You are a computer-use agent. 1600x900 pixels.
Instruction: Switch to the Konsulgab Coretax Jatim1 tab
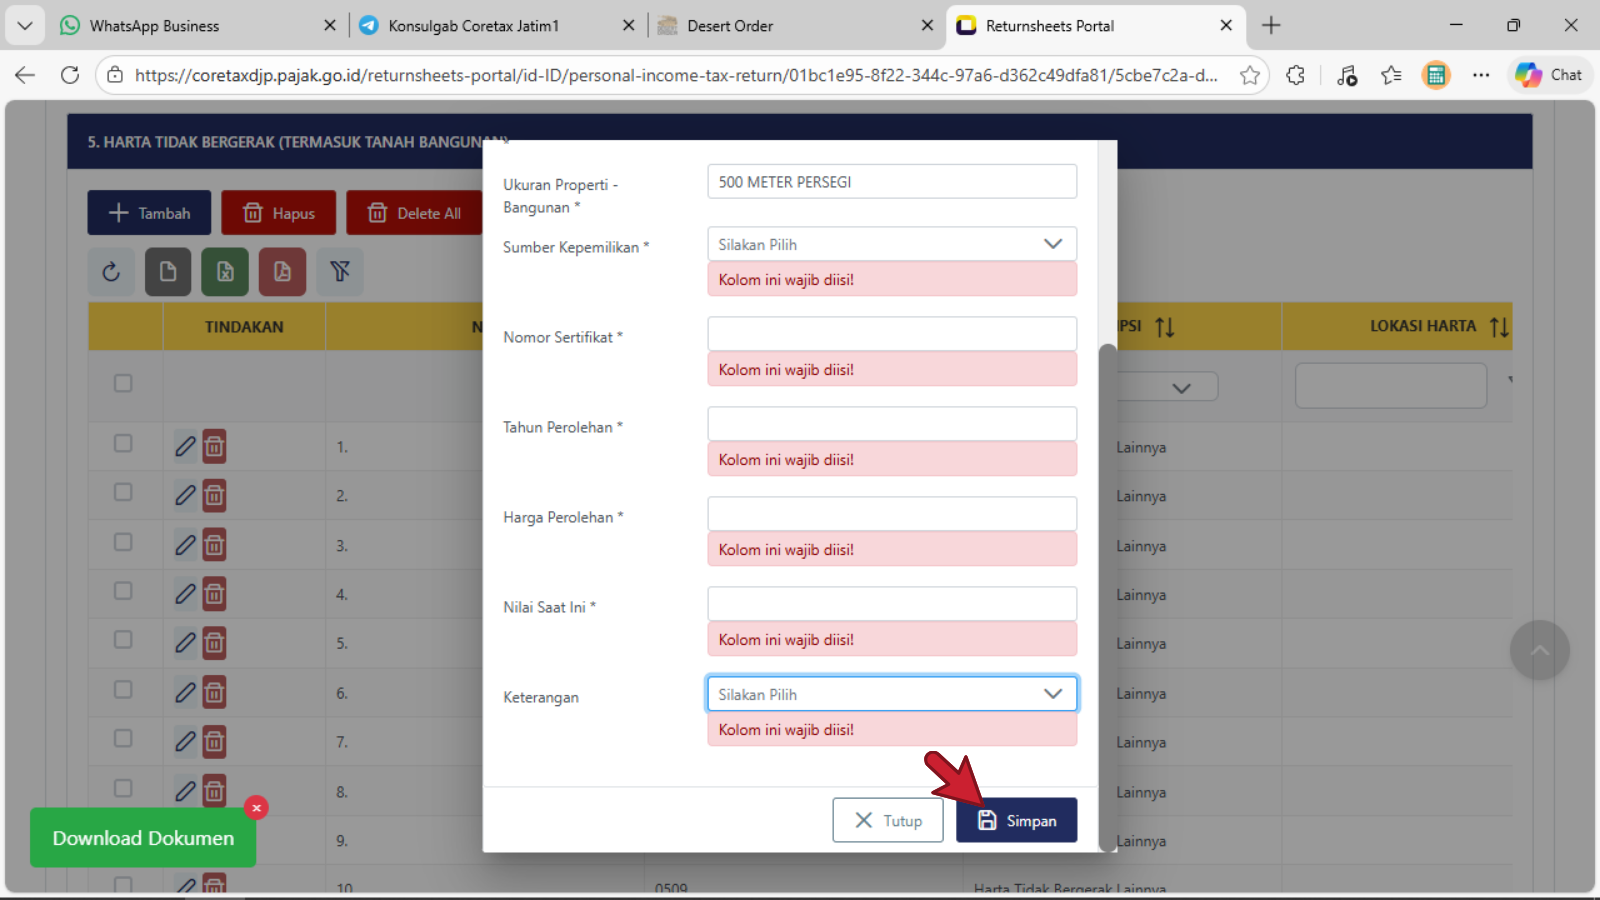pyautogui.click(x=473, y=26)
